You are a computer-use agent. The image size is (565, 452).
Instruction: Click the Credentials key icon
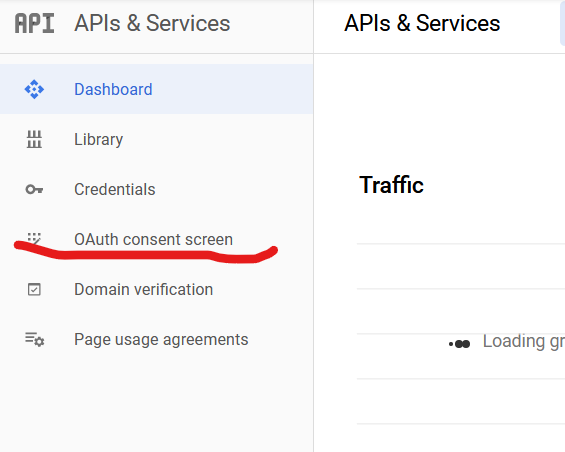tap(34, 189)
